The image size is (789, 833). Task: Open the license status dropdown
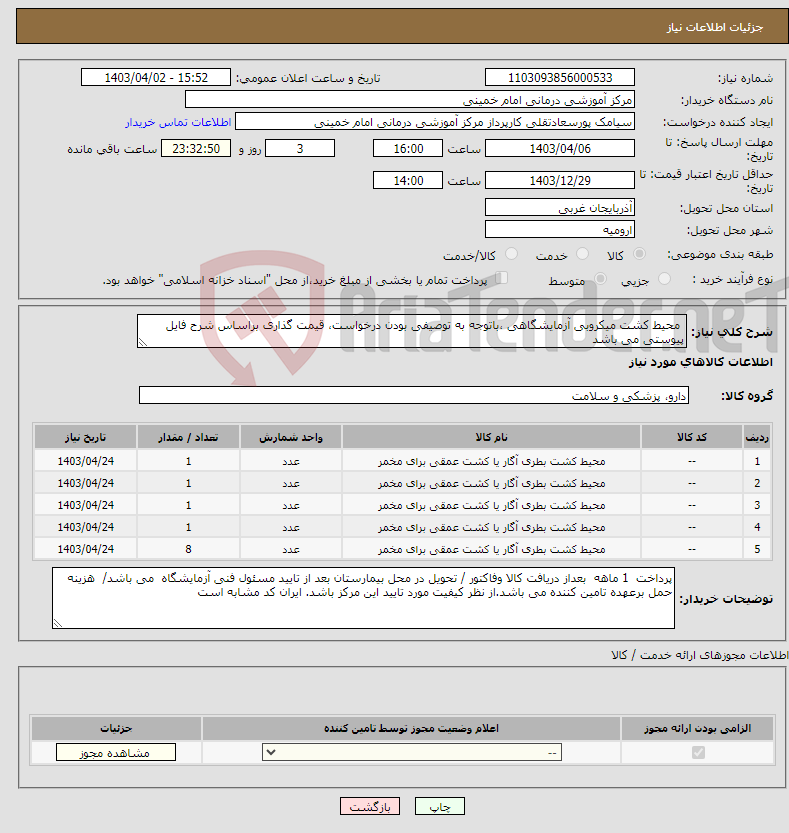click(x=412, y=752)
